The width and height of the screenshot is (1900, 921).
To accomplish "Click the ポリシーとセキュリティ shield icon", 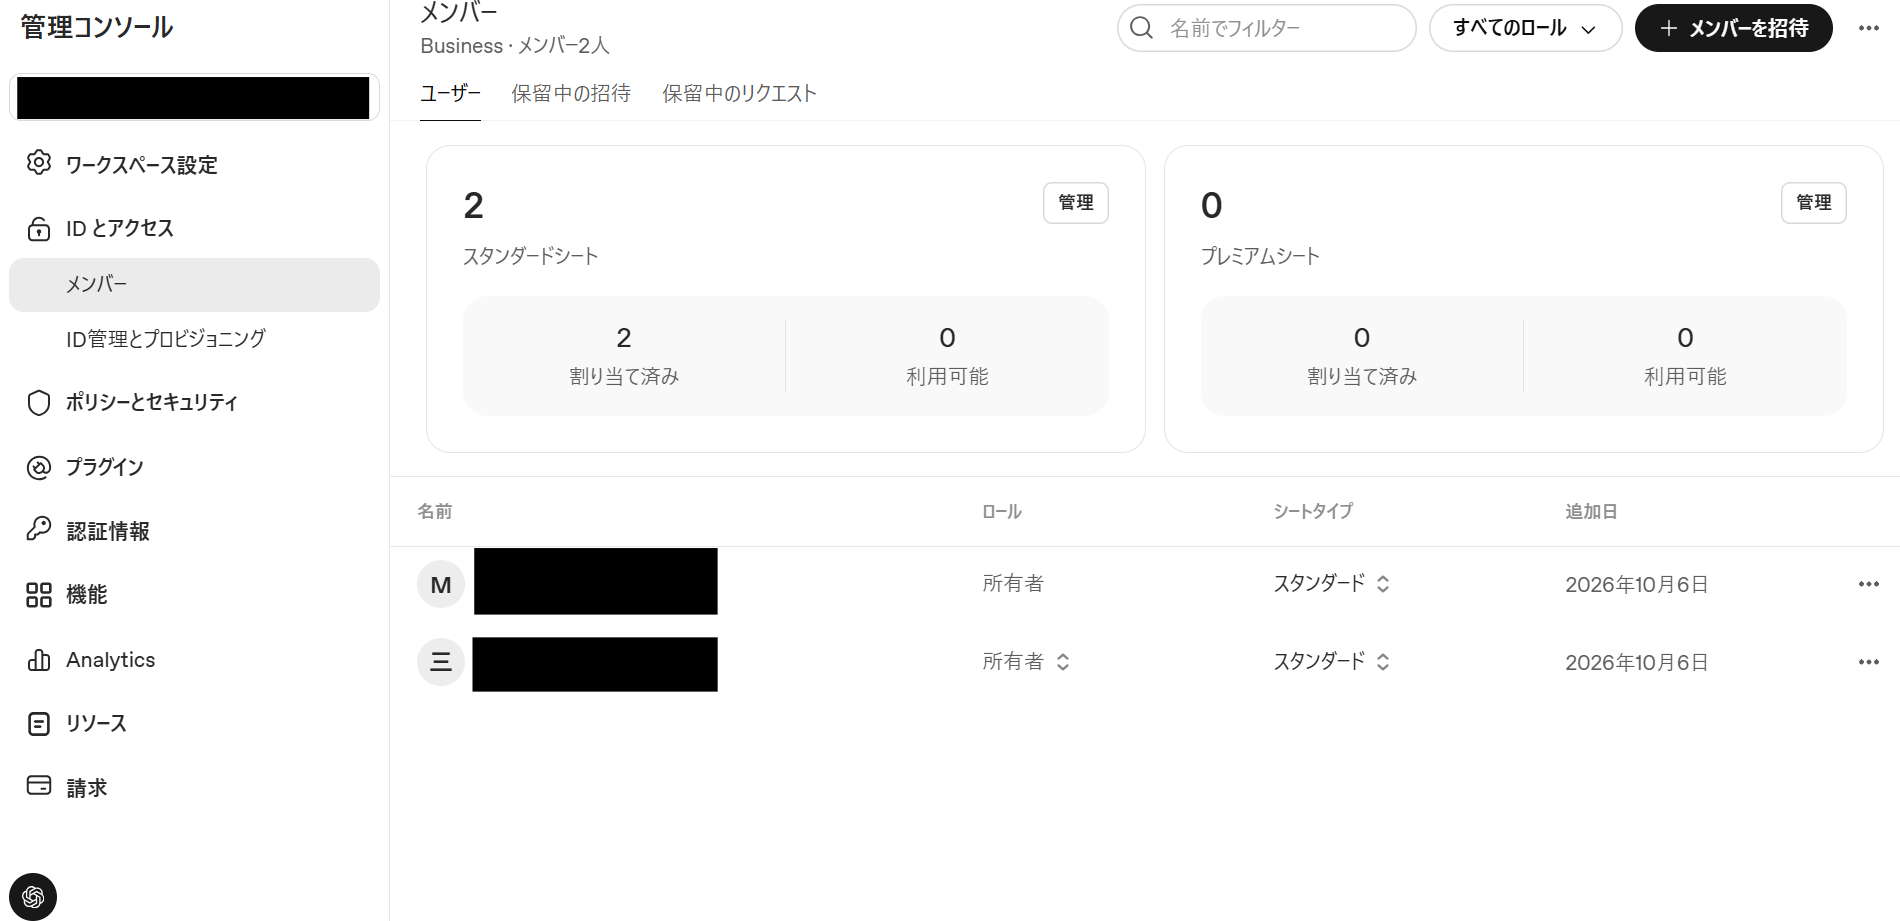I will [x=39, y=402].
